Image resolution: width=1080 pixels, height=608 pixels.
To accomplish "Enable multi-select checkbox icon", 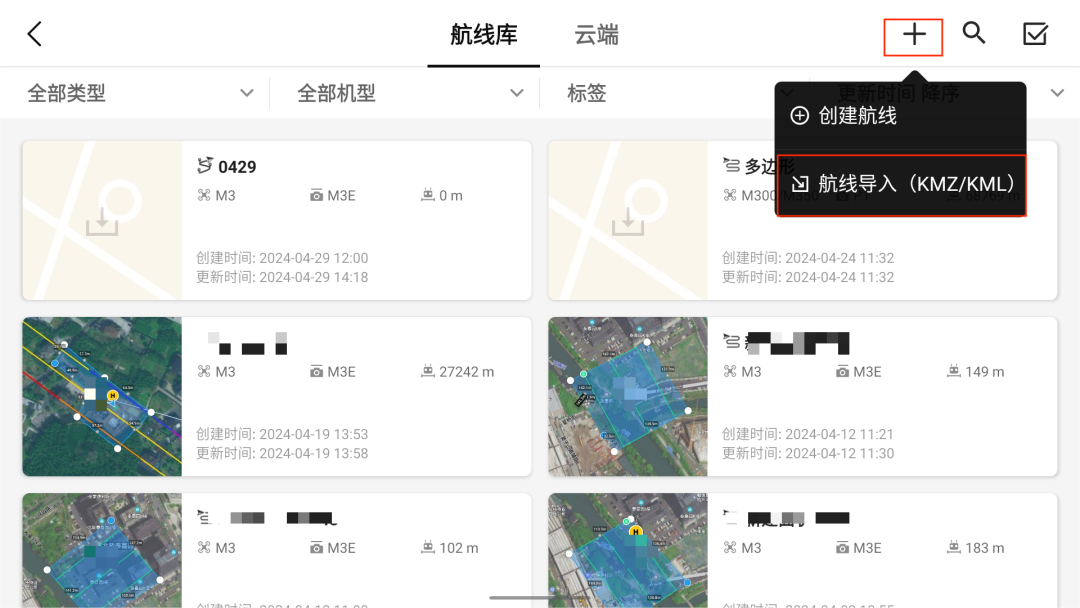I will tap(1035, 34).
